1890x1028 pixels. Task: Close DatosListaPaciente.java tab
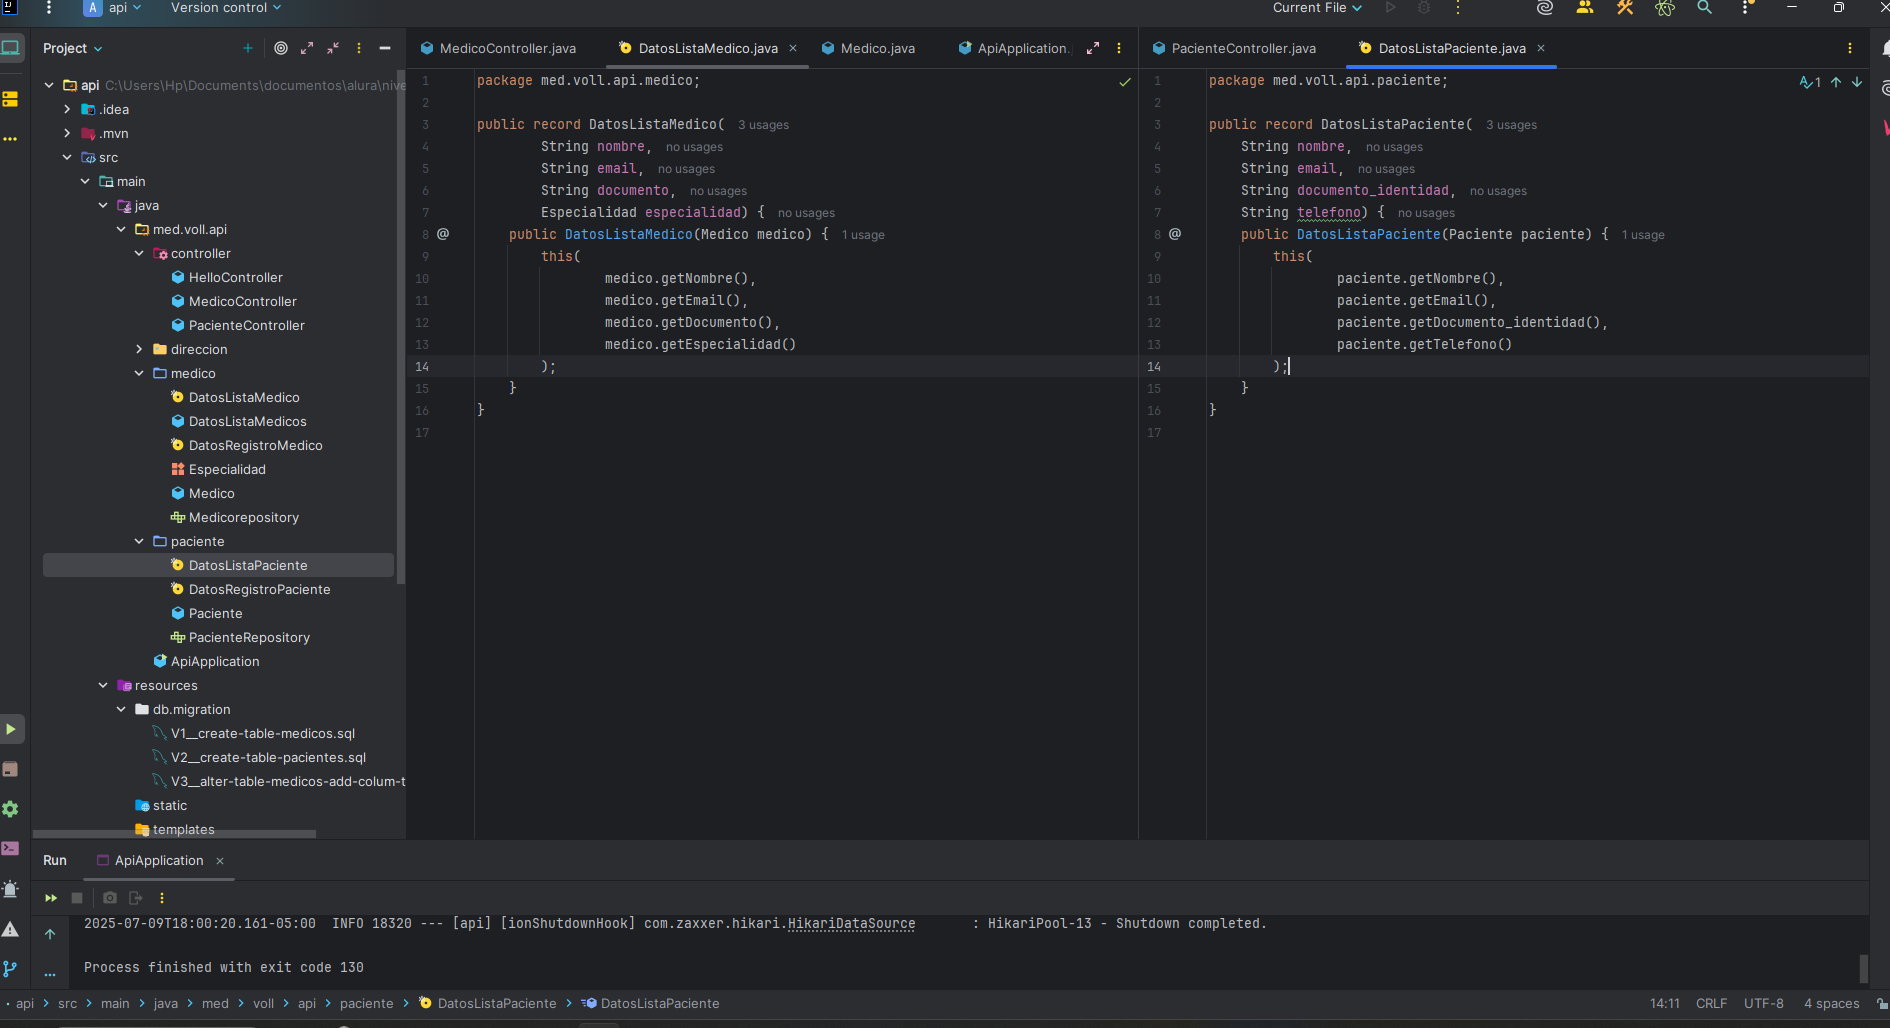(1541, 48)
